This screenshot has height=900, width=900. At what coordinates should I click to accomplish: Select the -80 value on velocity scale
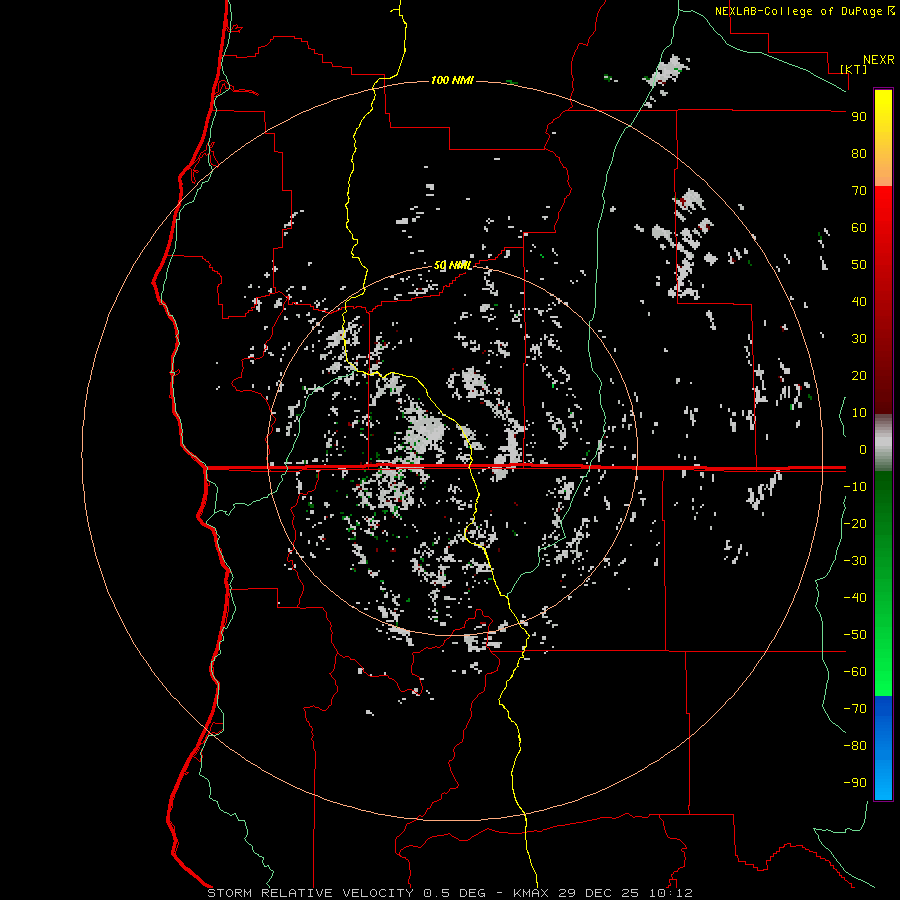pos(855,746)
